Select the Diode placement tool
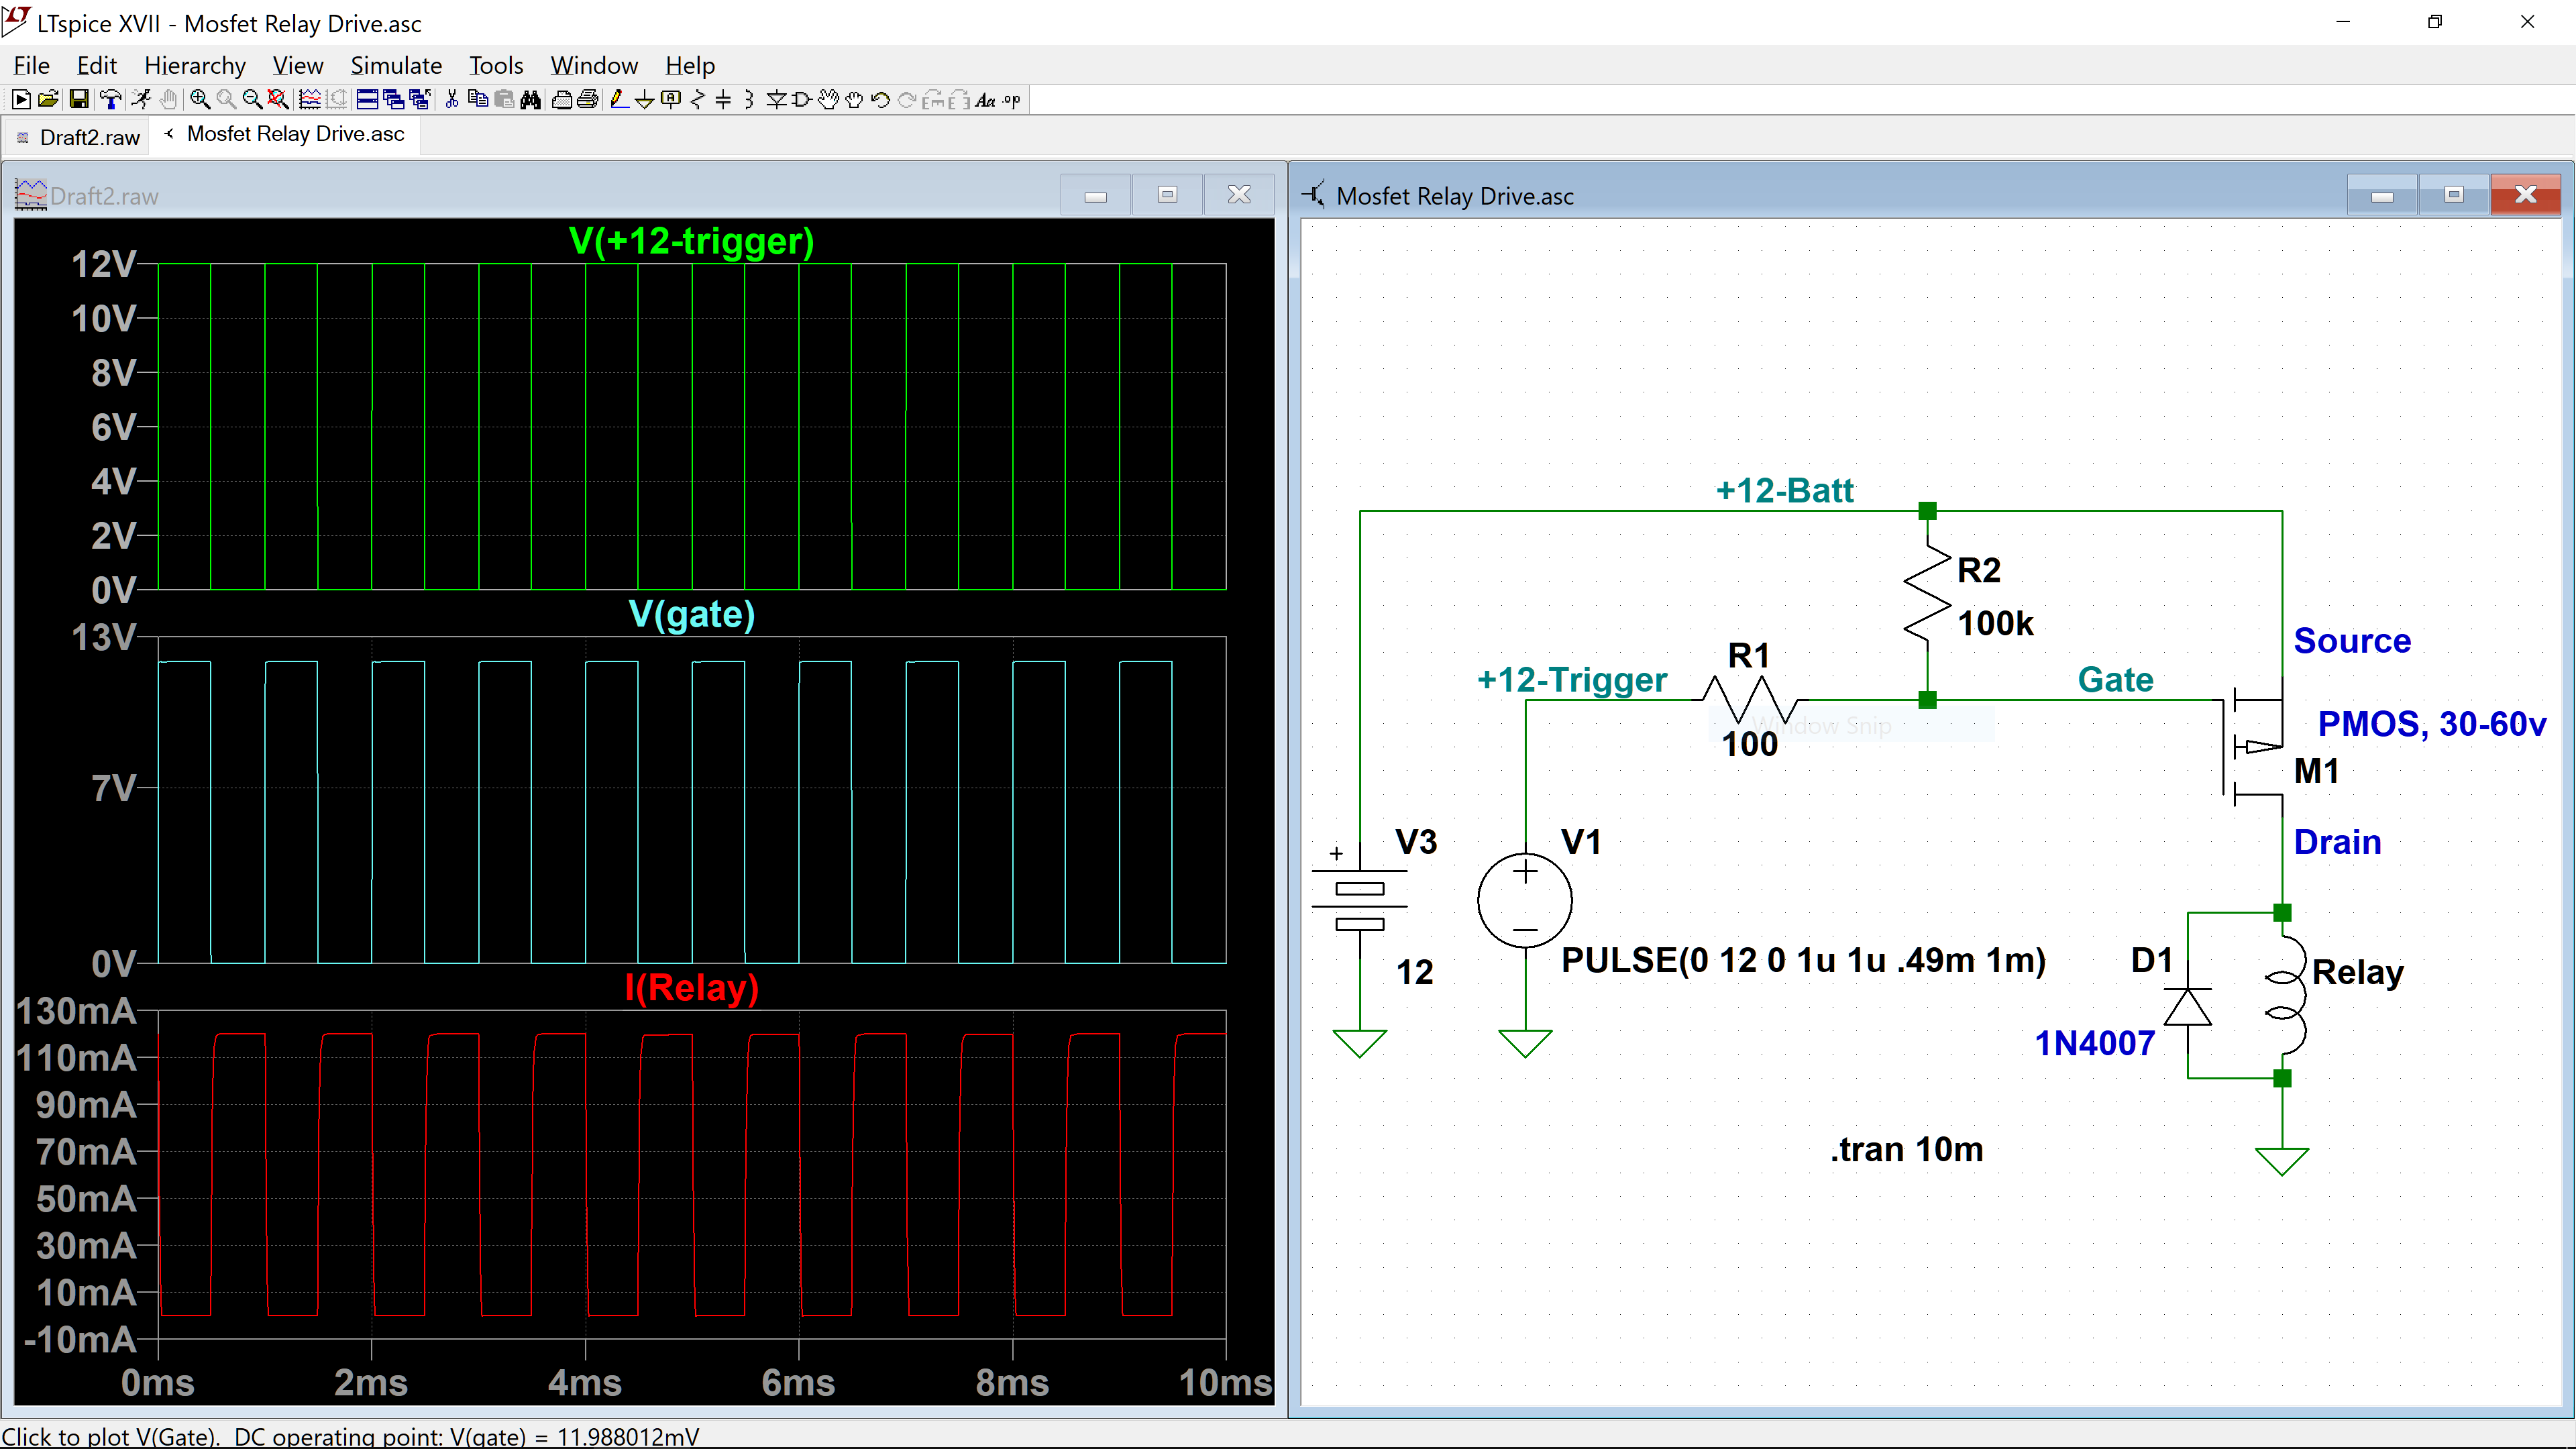2576x1449 pixels. (x=776, y=100)
